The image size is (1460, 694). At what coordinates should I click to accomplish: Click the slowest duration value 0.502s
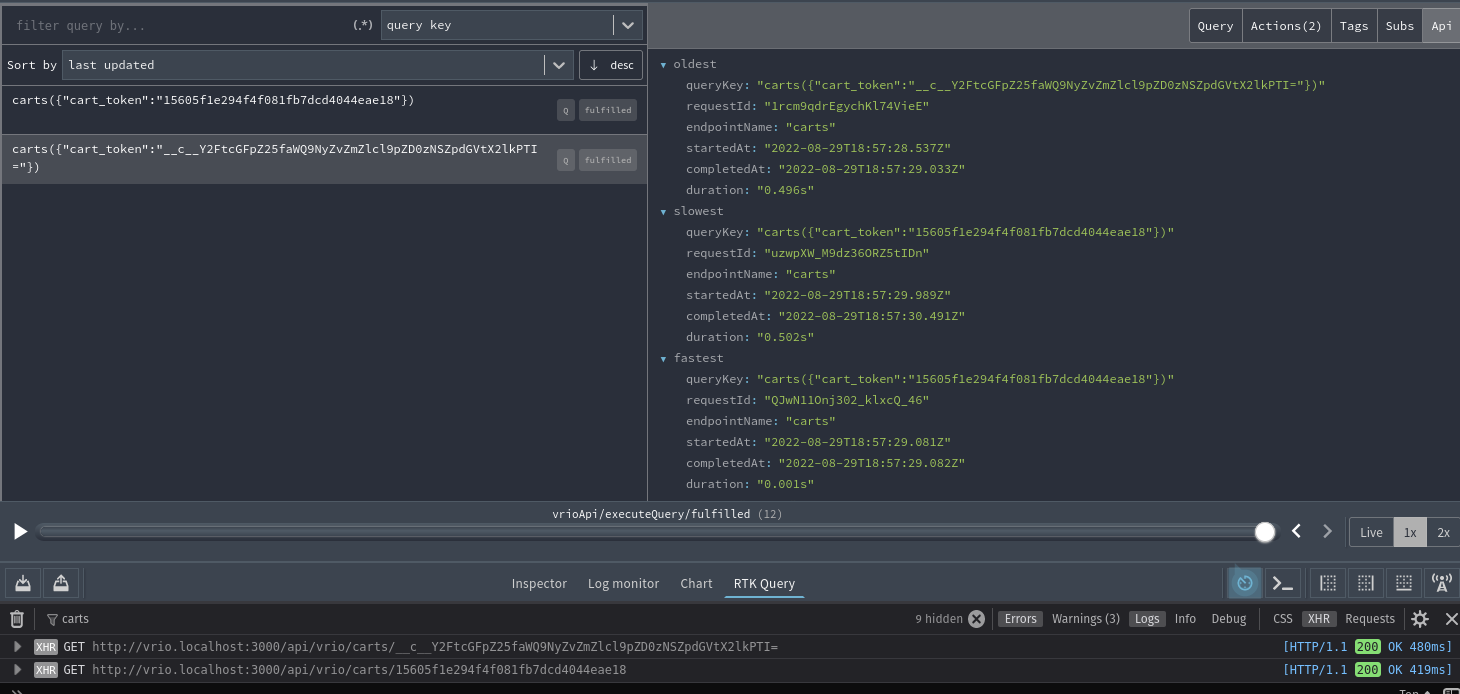pos(785,337)
